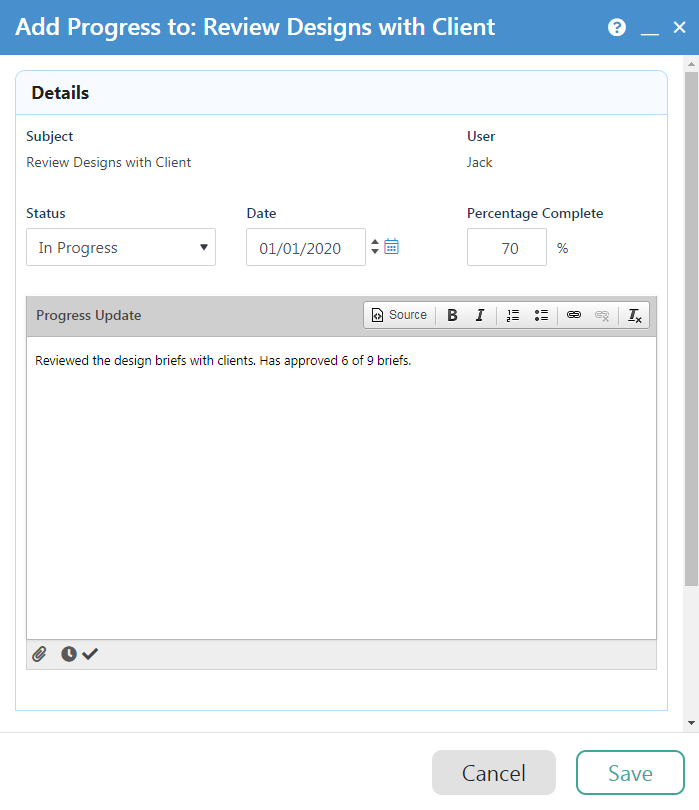Click the vertical scrollbar thumb
Screen dimensions: 699x810
[691, 329]
